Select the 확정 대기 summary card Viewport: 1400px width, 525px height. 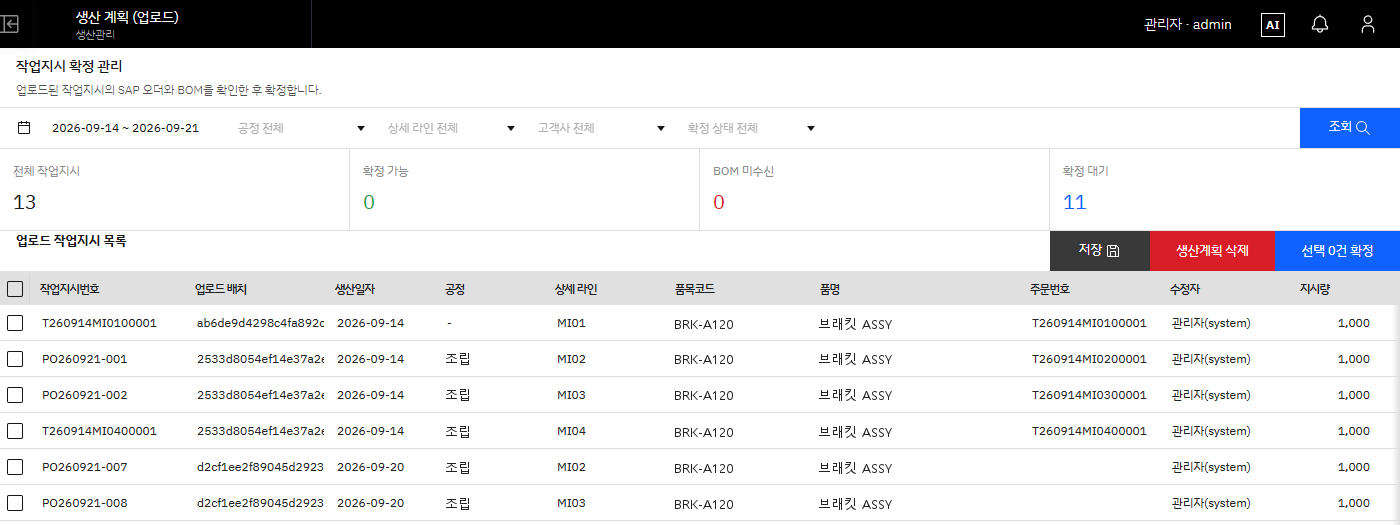pyautogui.click(x=1225, y=189)
